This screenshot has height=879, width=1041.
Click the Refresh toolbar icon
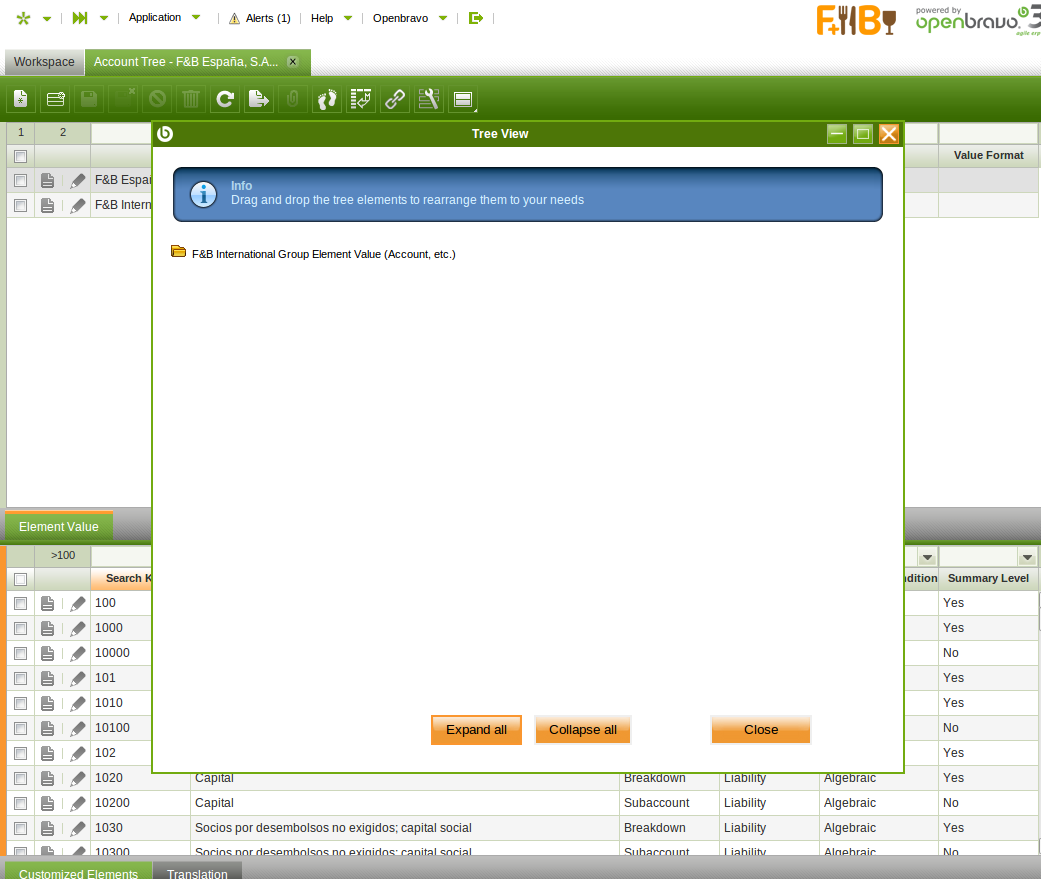(x=225, y=100)
